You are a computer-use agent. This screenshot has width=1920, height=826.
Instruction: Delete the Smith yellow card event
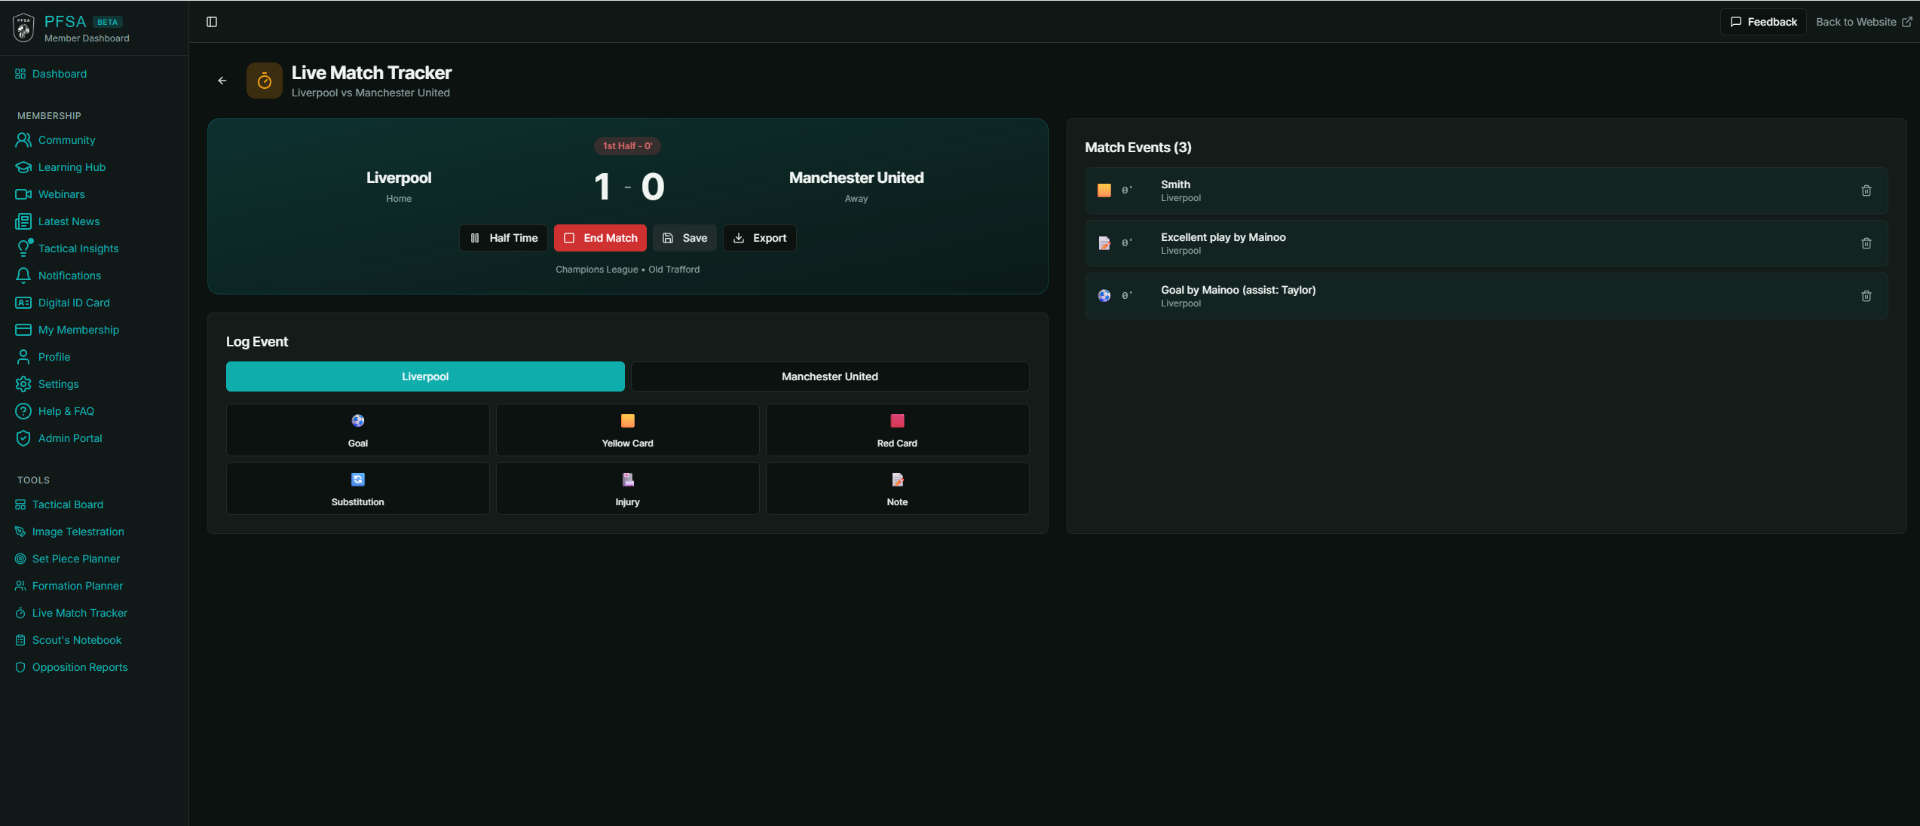1866,190
